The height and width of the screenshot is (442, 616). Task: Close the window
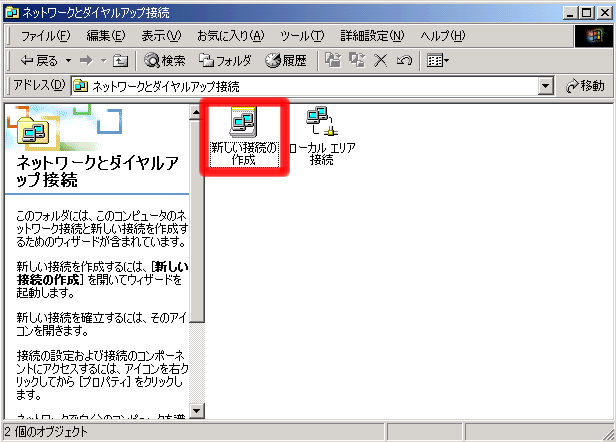pos(604,13)
